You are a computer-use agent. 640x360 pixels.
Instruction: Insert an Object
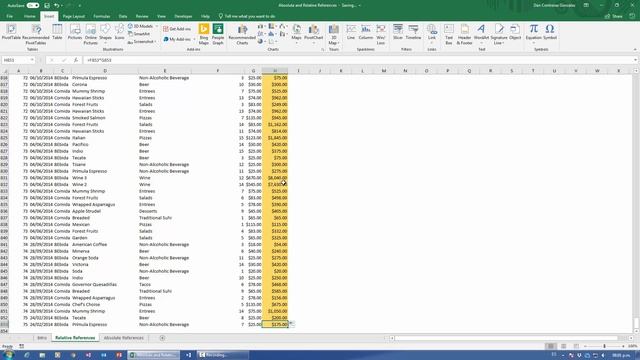[x=515, y=32]
